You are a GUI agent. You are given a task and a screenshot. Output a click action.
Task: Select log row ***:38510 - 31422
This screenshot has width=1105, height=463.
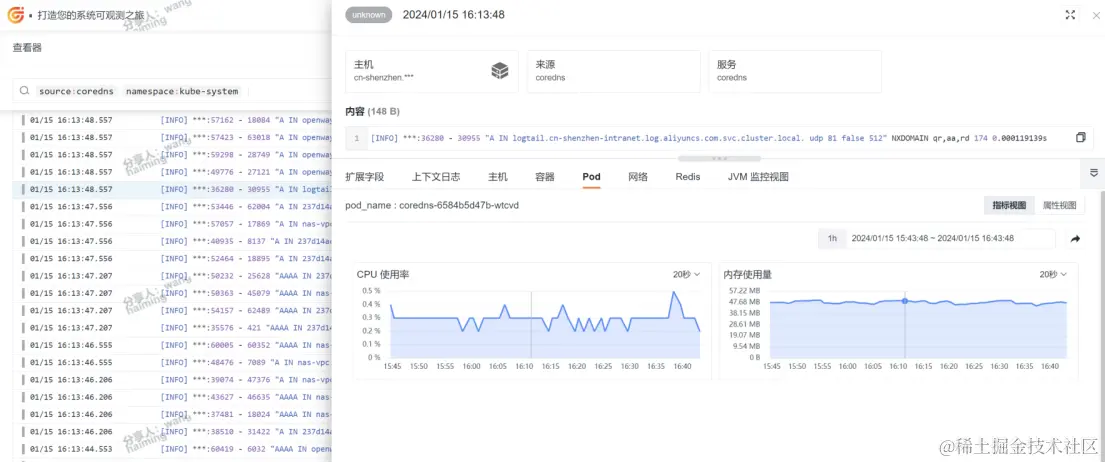point(173,431)
